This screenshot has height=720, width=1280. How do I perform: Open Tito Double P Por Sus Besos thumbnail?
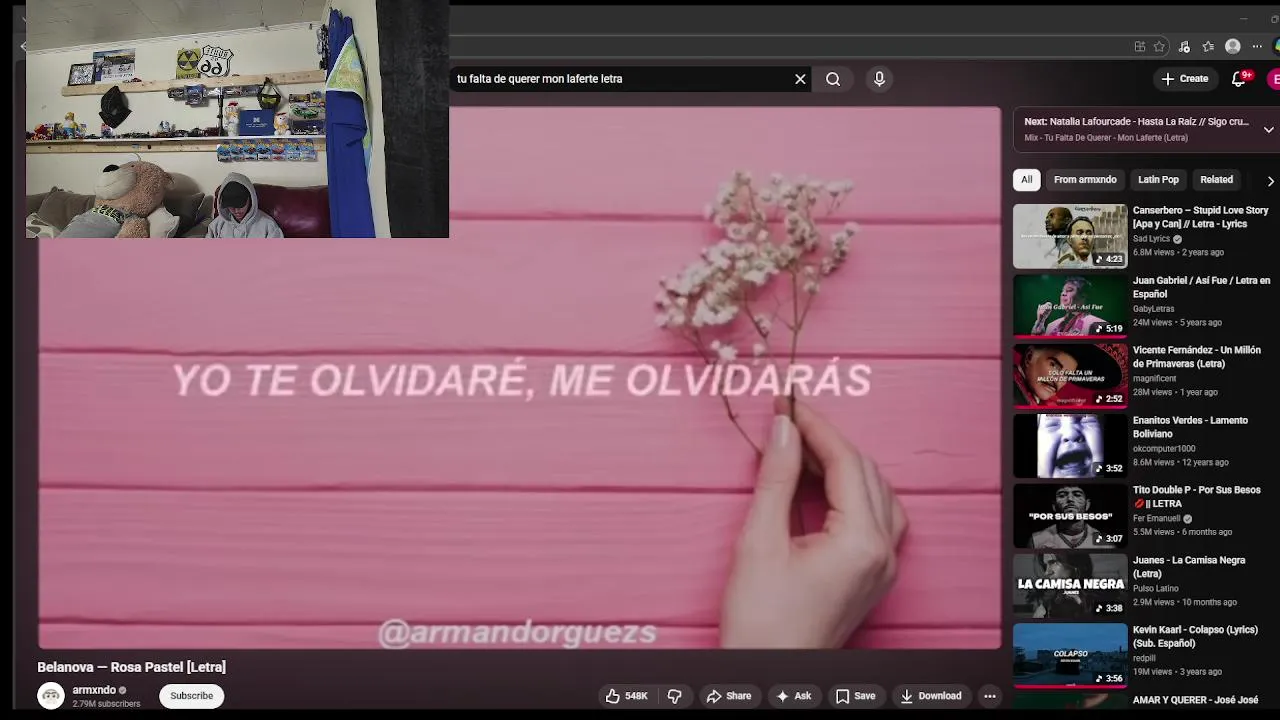(1070, 517)
